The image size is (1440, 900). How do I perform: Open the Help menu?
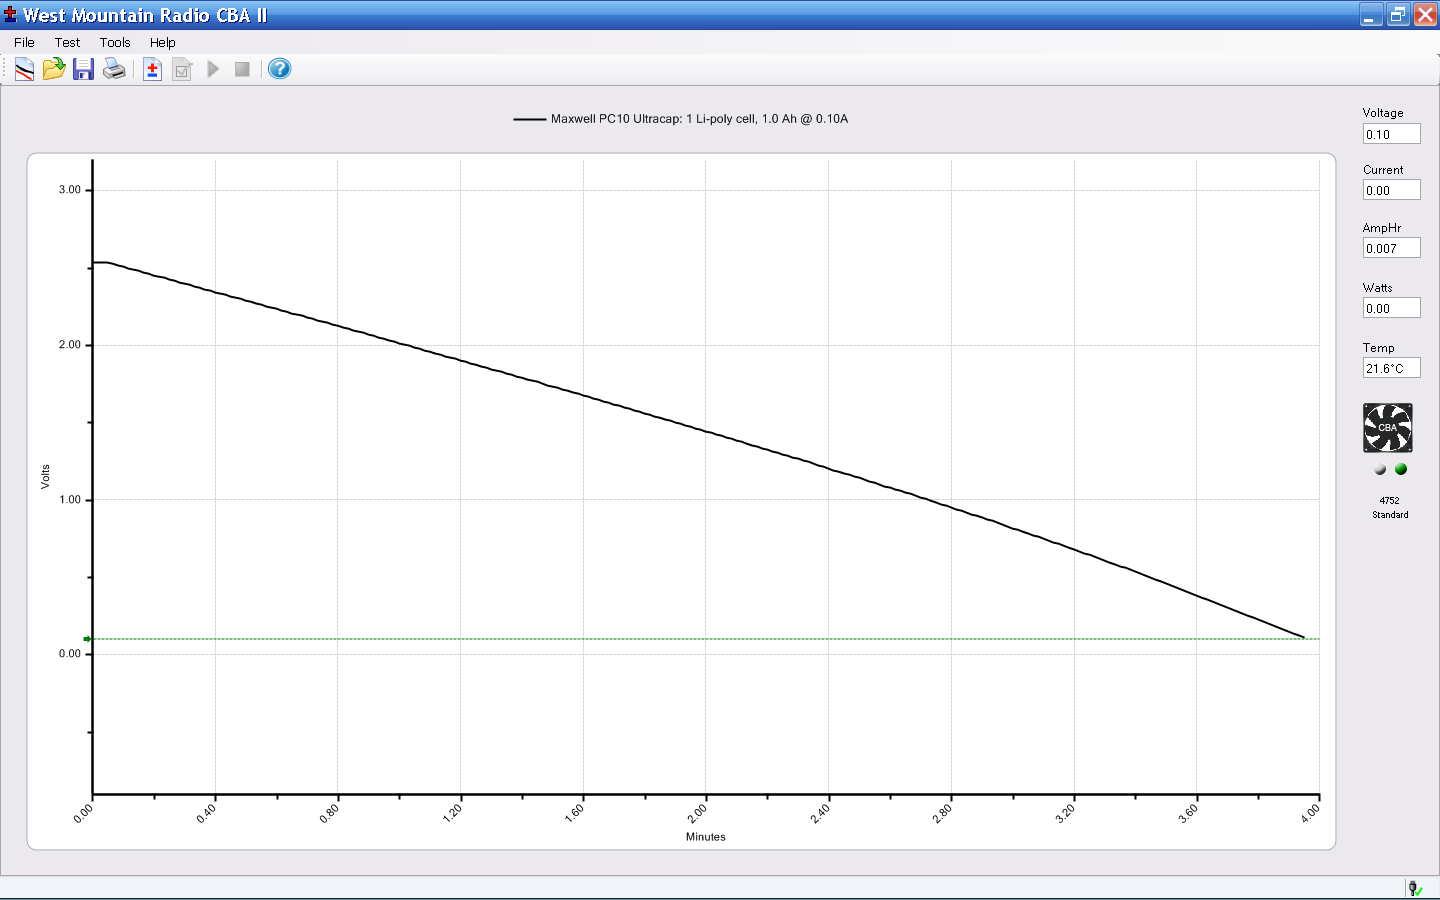(x=163, y=42)
